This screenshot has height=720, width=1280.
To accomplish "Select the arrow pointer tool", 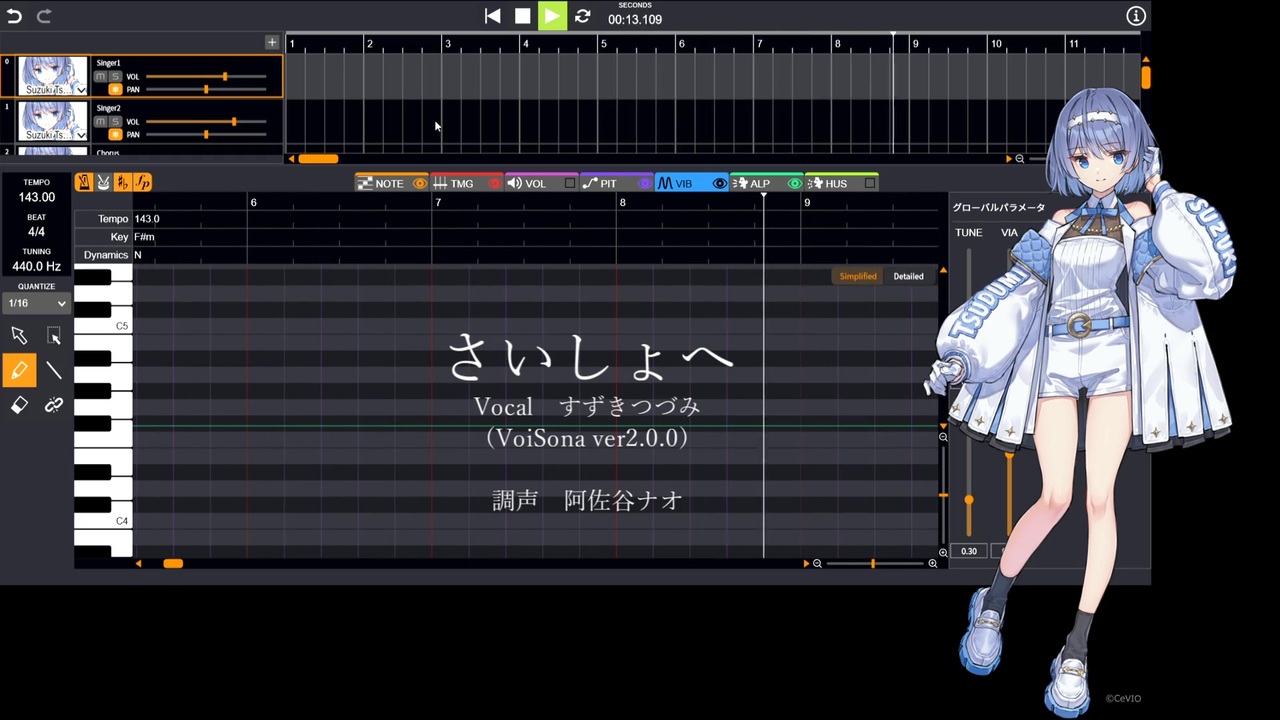I will (x=19, y=336).
